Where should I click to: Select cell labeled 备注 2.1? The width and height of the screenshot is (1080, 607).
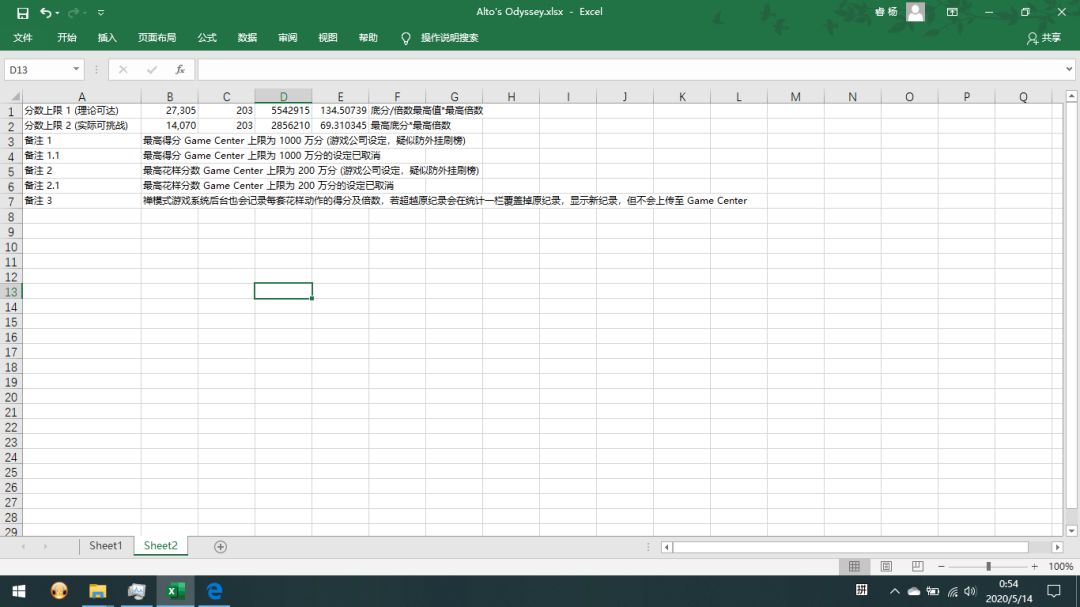click(x=81, y=185)
